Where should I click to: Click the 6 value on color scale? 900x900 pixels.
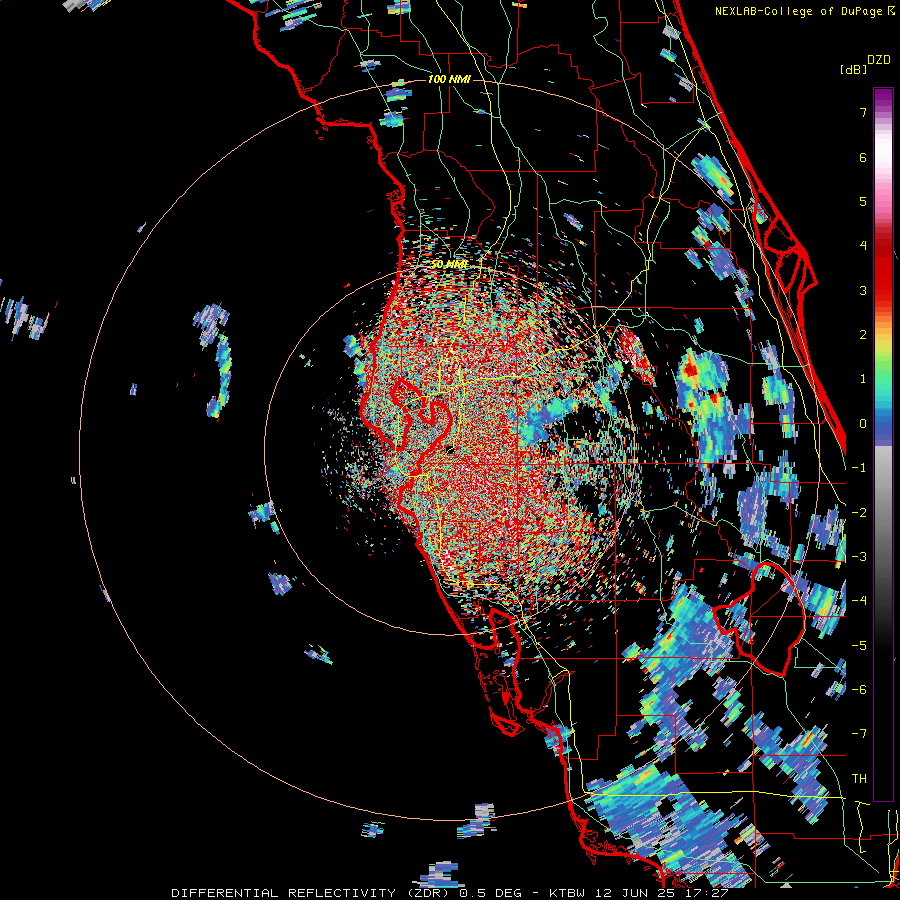tap(863, 157)
